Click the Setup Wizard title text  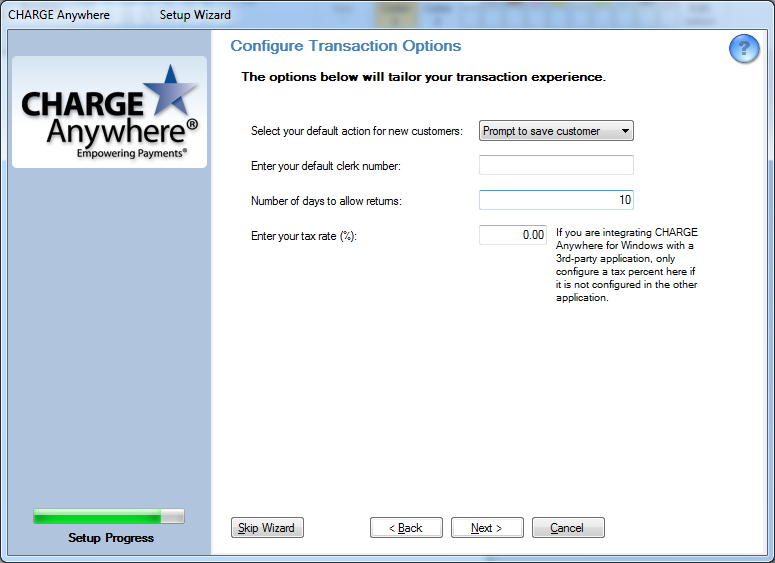tap(195, 15)
